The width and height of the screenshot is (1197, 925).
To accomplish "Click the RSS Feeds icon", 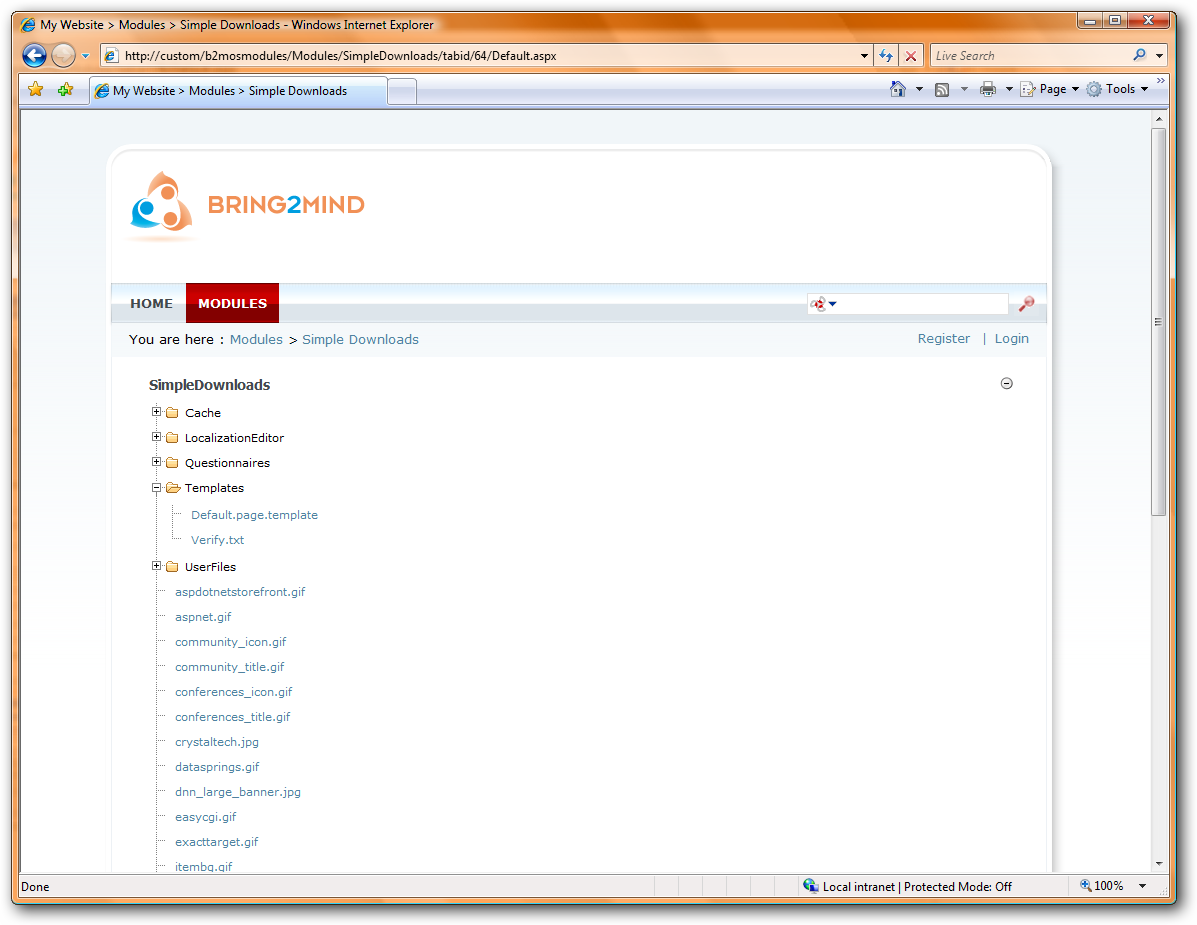I will pyautogui.click(x=943, y=89).
